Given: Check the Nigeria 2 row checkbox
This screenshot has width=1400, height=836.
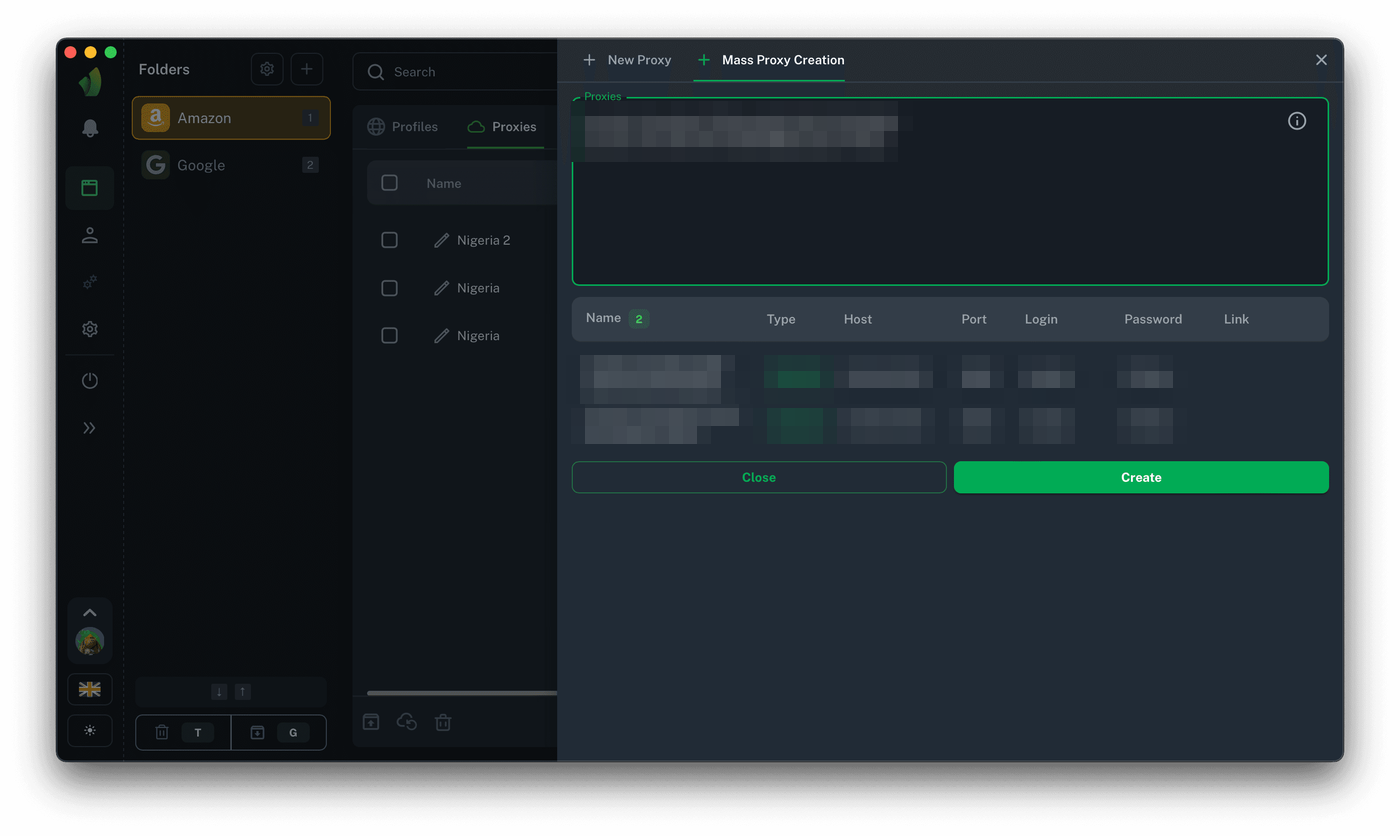Looking at the screenshot, I should point(390,240).
